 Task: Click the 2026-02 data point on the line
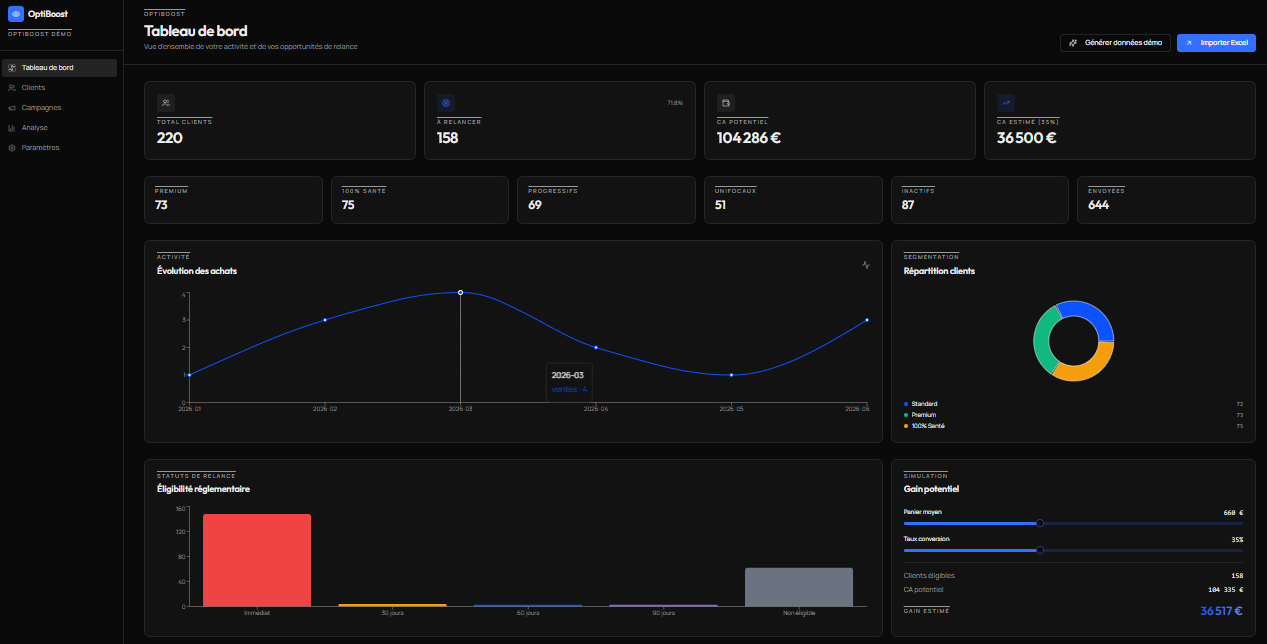point(325,320)
